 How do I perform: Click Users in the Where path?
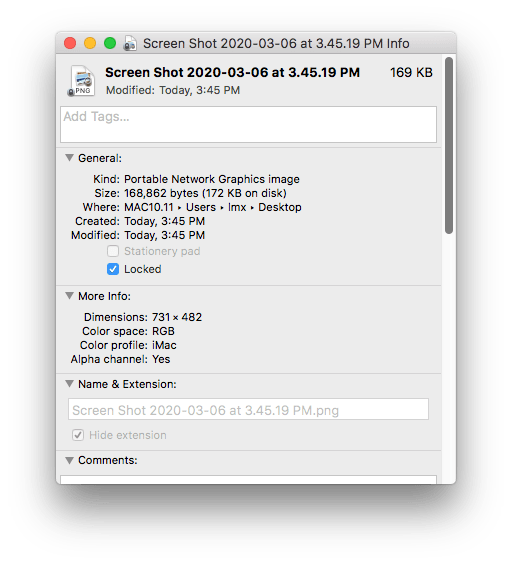[x=201, y=207]
